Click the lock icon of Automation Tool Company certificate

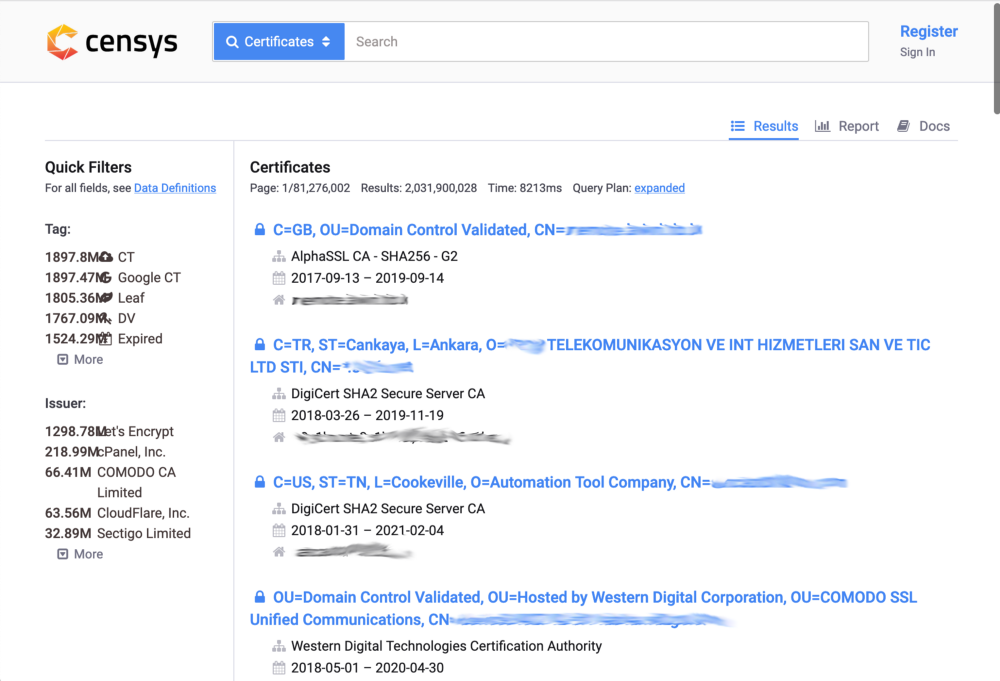pos(260,482)
